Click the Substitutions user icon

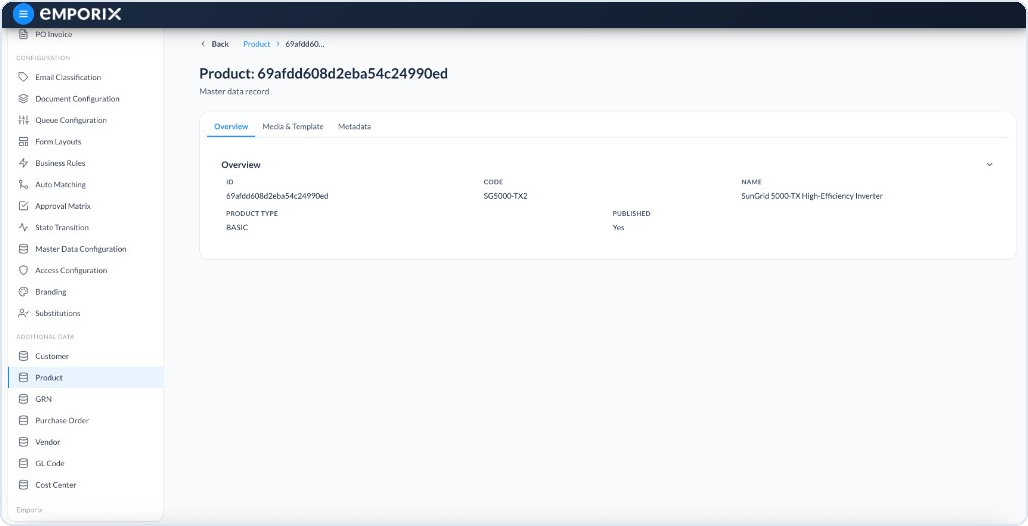(24, 314)
